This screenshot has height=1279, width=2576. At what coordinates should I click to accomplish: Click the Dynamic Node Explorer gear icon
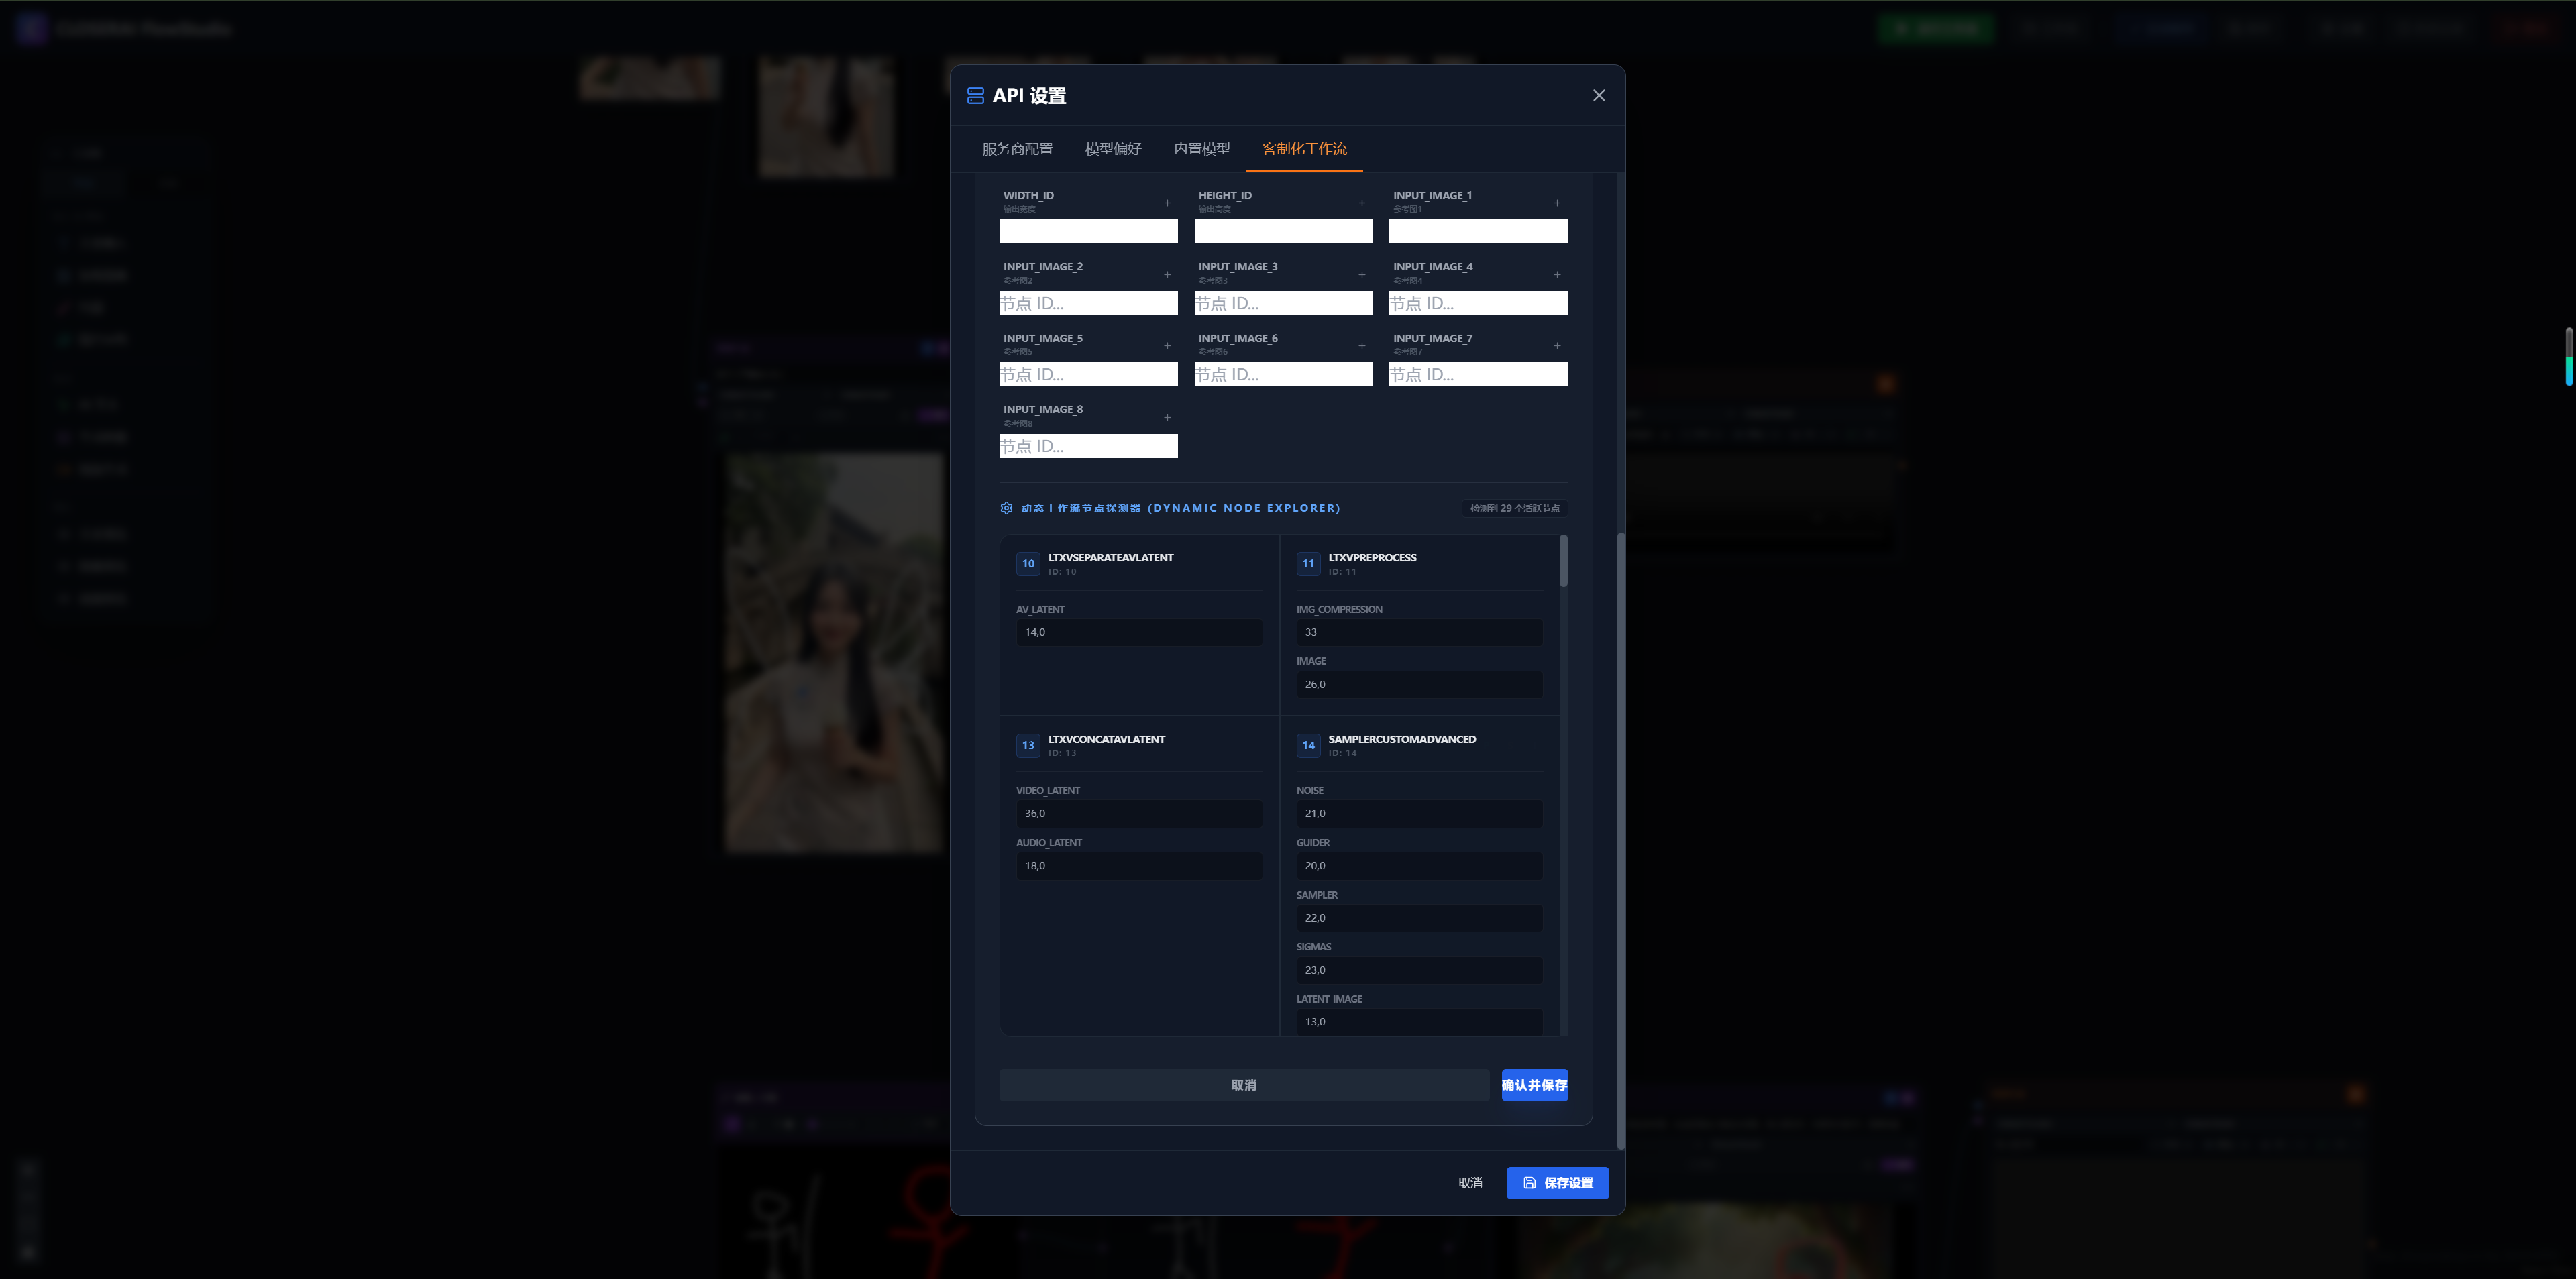tap(1006, 508)
